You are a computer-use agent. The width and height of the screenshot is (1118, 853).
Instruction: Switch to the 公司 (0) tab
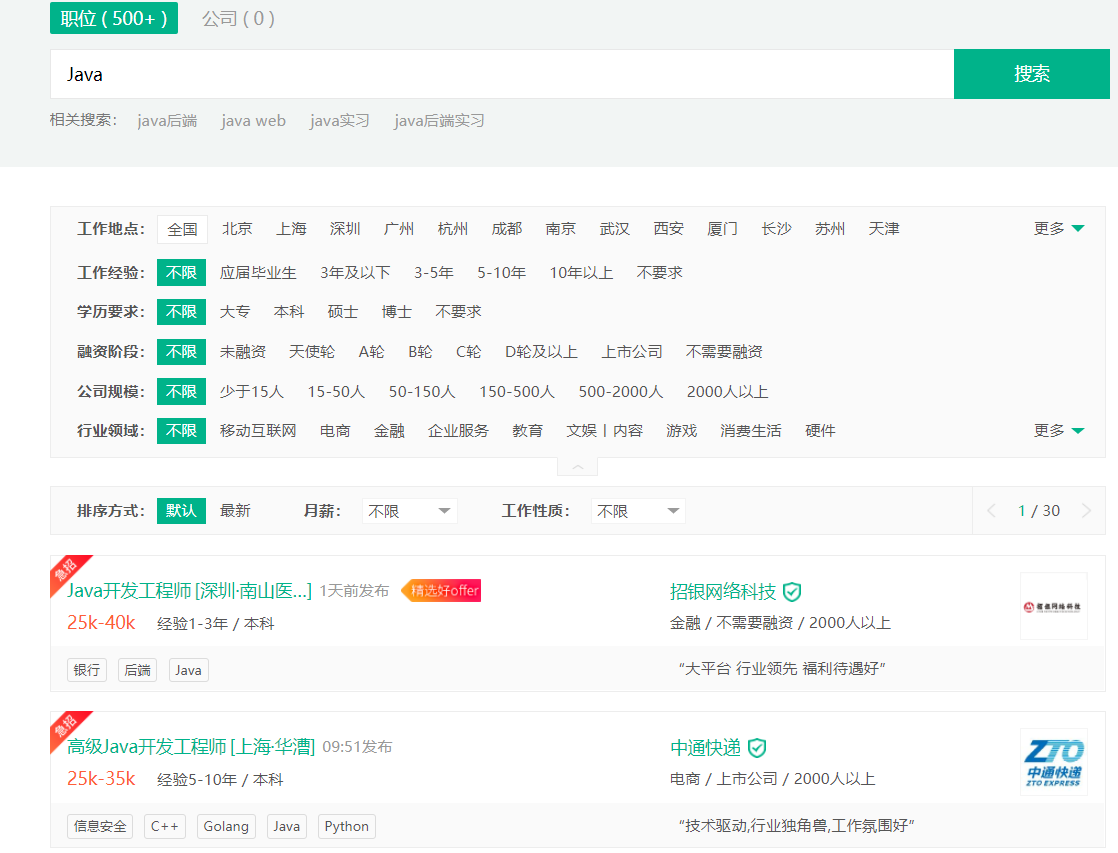click(x=238, y=19)
